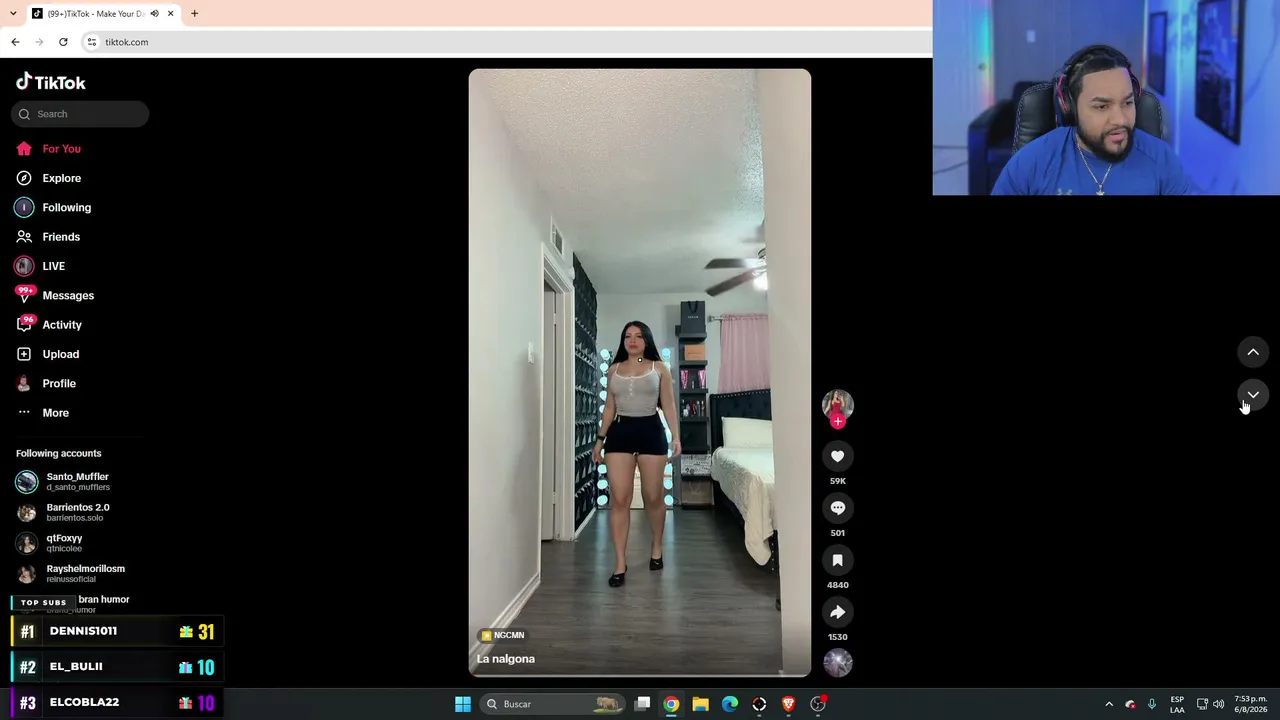Click the video player to pause

(640, 372)
